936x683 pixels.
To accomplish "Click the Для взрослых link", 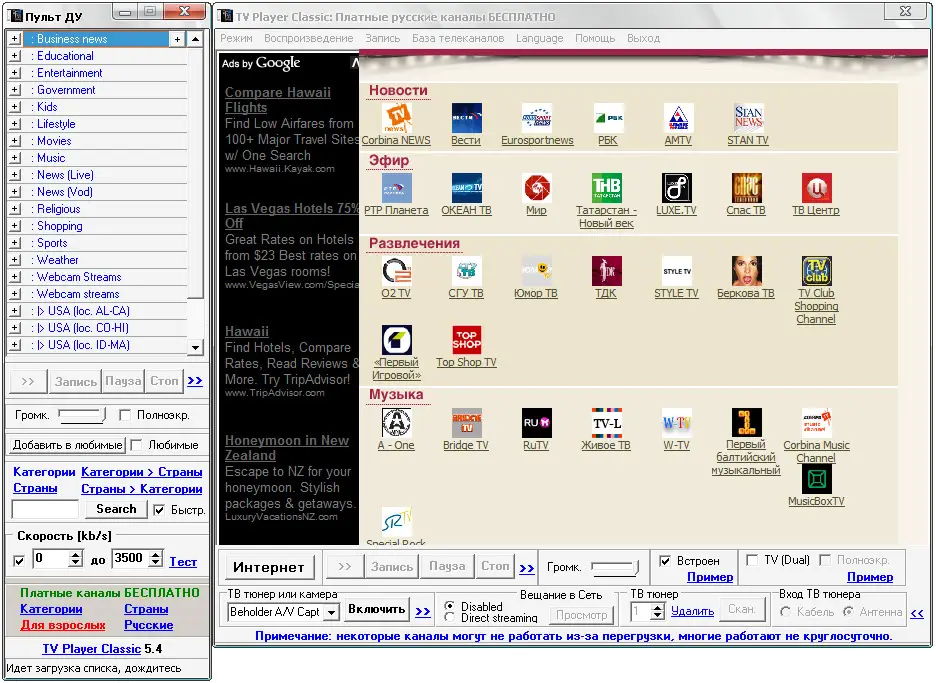I will pyautogui.click(x=63, y=625).
